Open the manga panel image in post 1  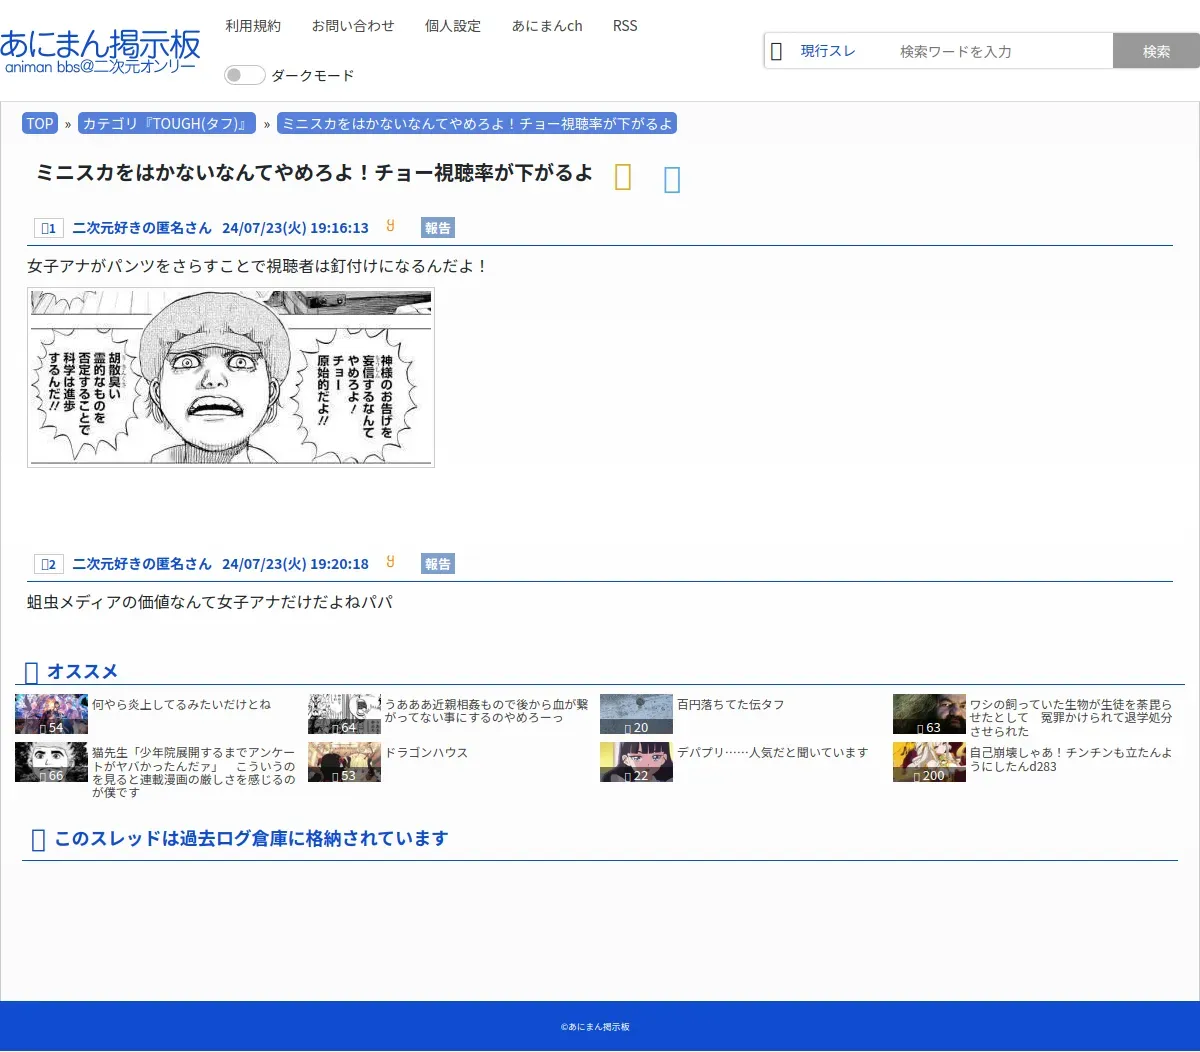pos(231,377)
